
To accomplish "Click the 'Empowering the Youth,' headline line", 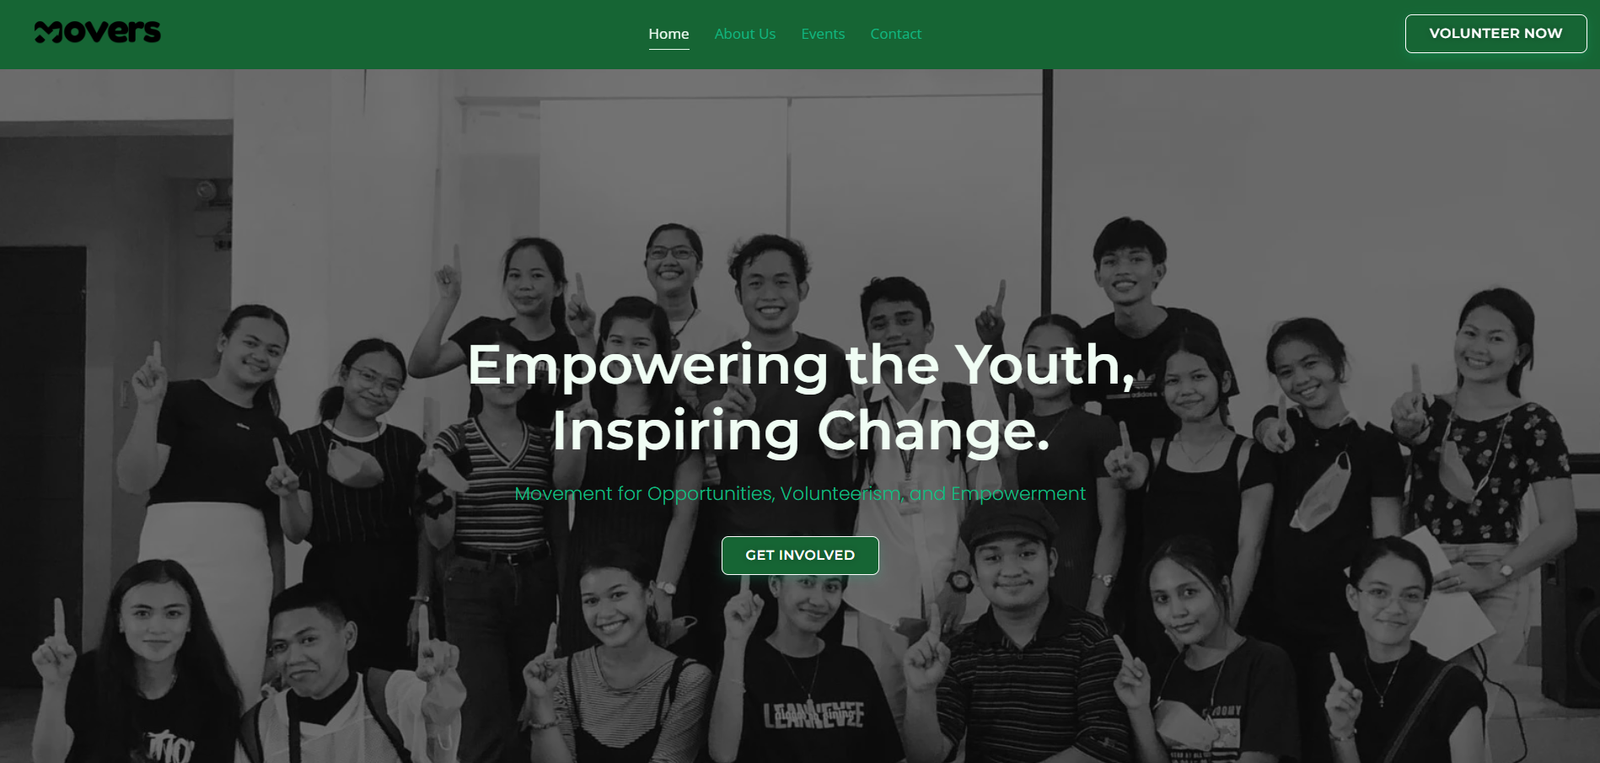I will click(x=801, y=364).
